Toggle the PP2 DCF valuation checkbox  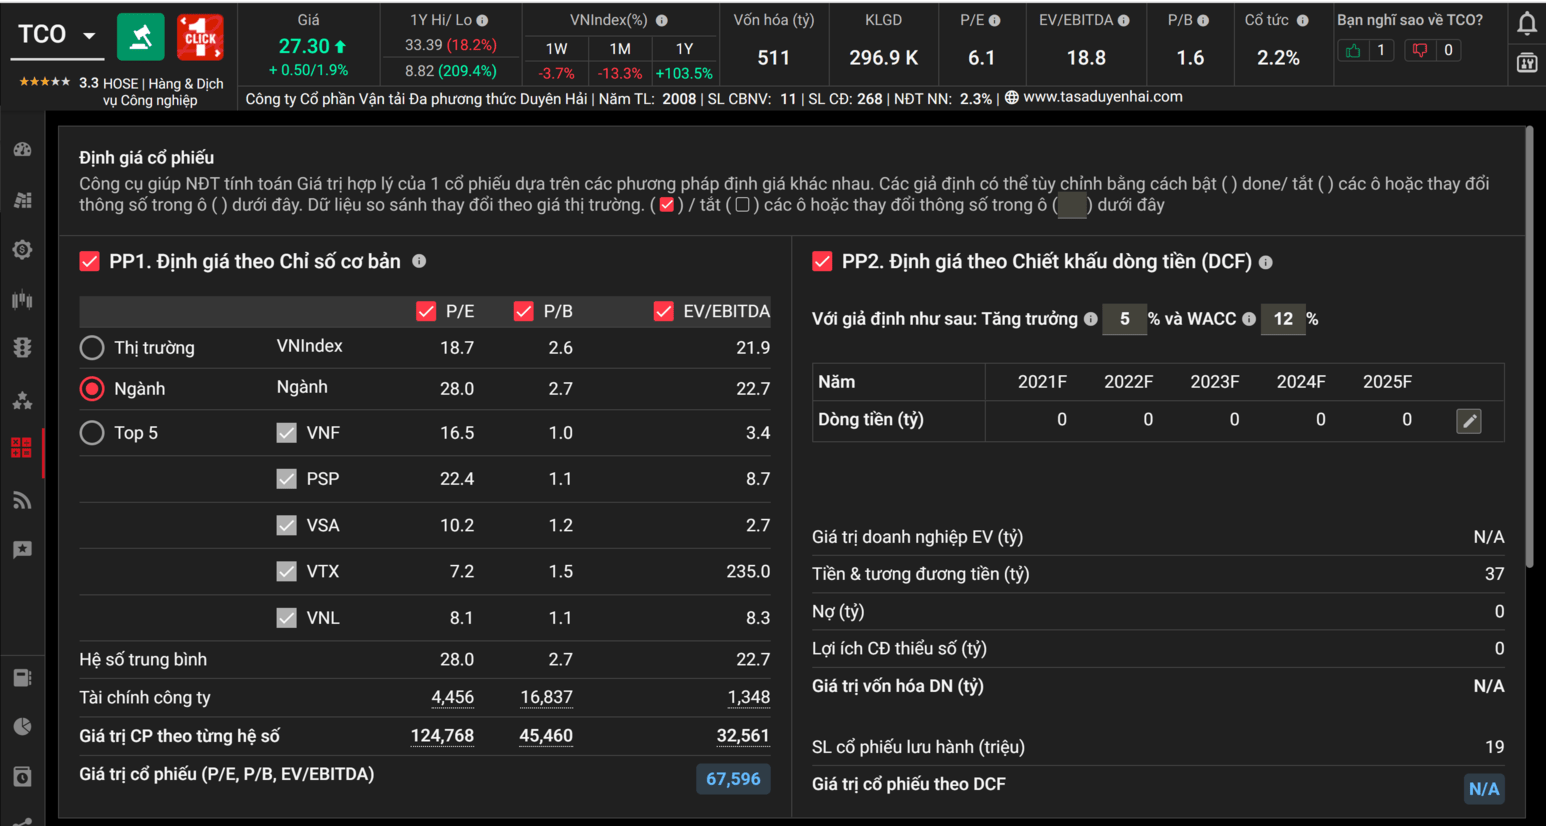coord(822,262)
